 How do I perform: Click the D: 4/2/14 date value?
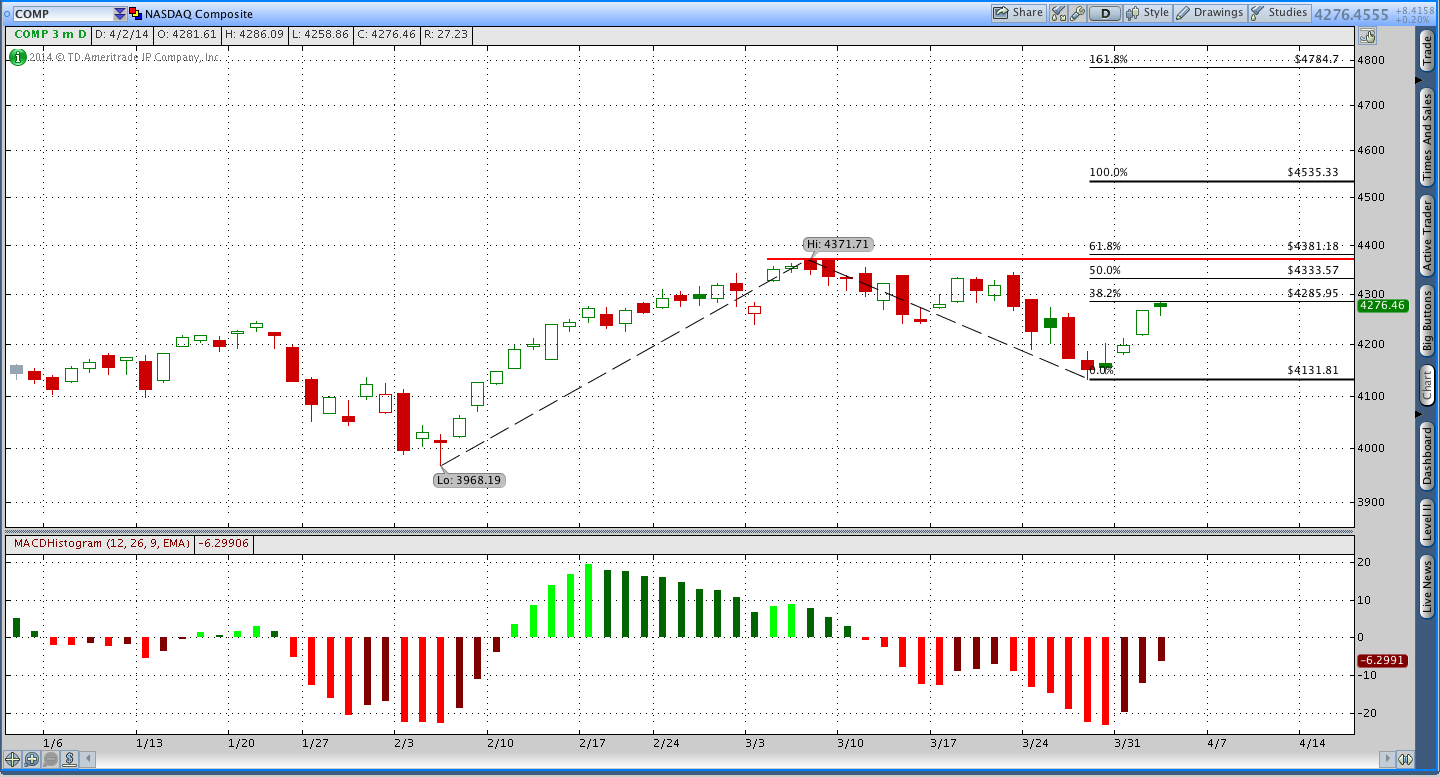click(121, 34)
